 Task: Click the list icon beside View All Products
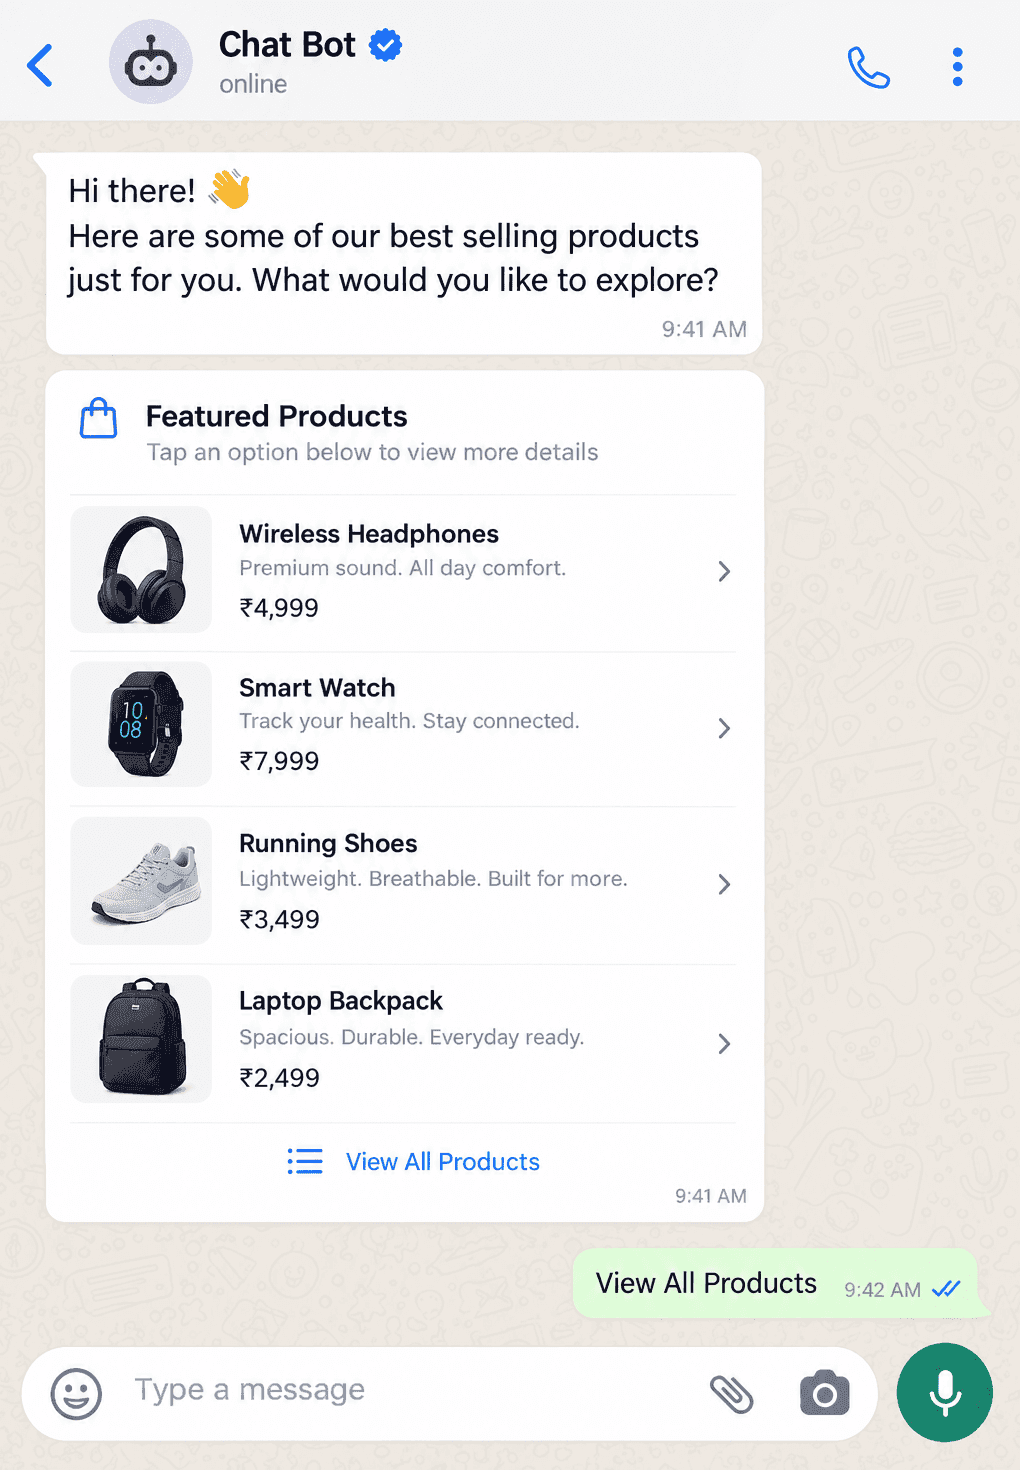coord(305,1161)
